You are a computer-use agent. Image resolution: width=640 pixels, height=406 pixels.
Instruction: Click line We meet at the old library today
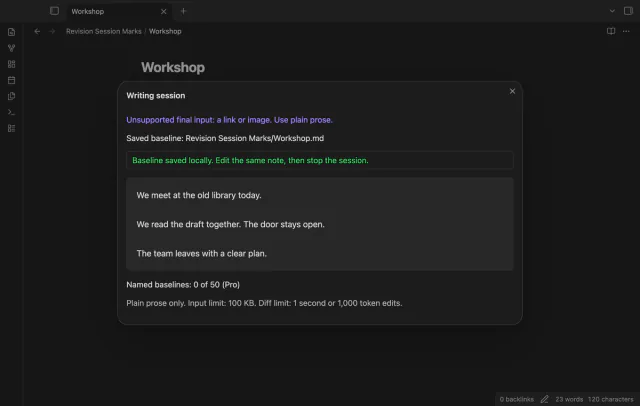pyautogui.click(x=199, y=195)
